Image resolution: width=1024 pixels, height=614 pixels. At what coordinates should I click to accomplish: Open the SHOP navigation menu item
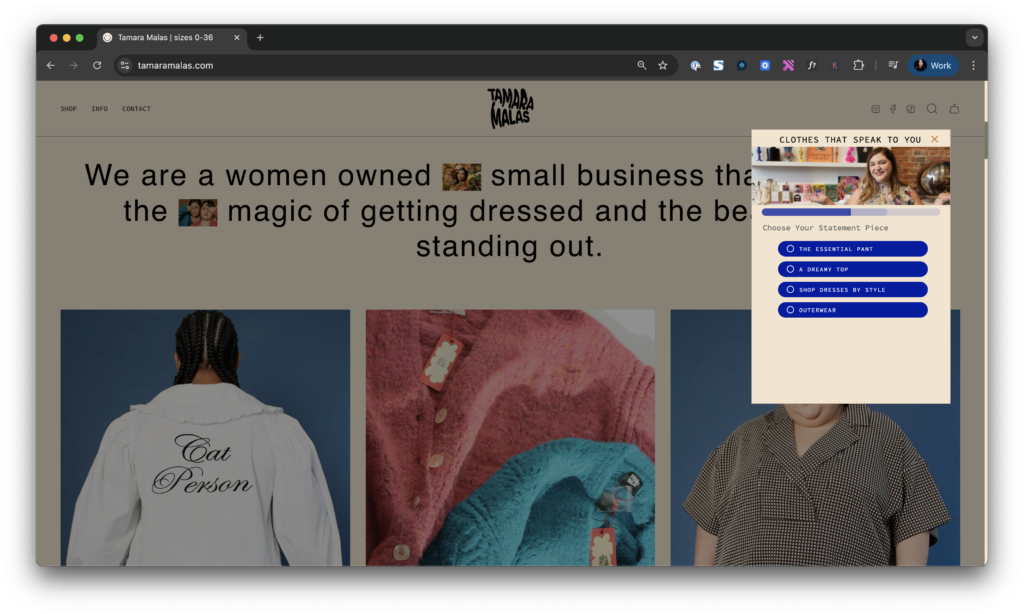pos(68,109)
